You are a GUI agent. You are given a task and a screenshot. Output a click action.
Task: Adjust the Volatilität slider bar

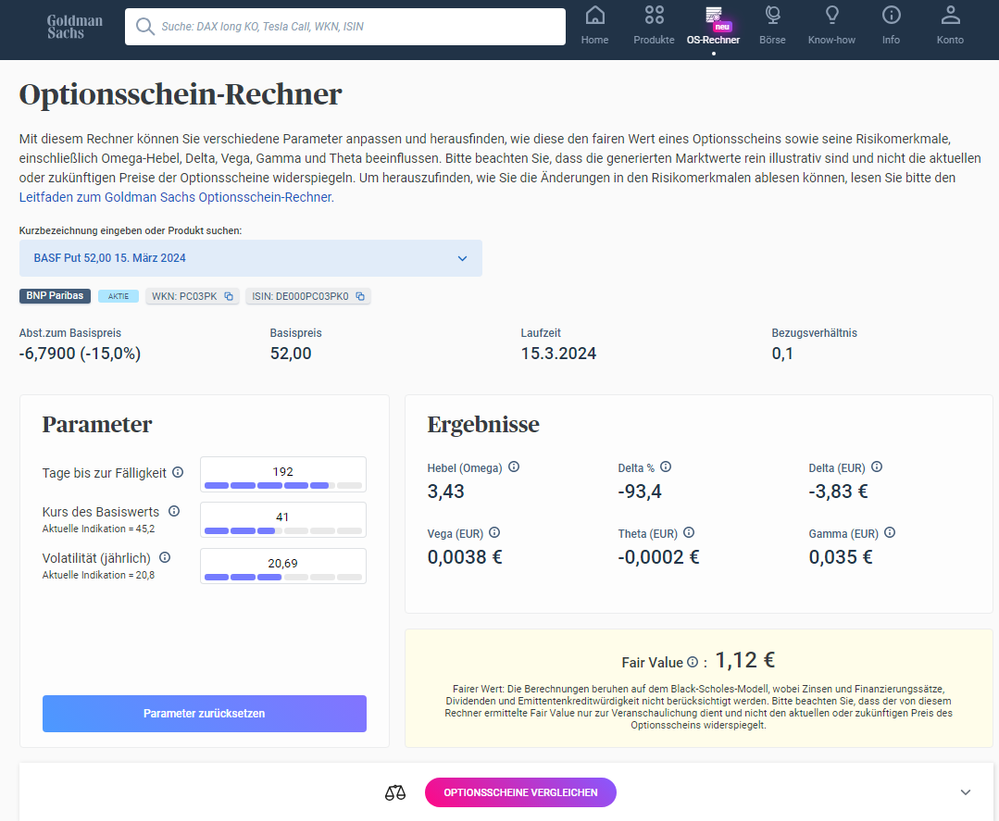(283, 577)
